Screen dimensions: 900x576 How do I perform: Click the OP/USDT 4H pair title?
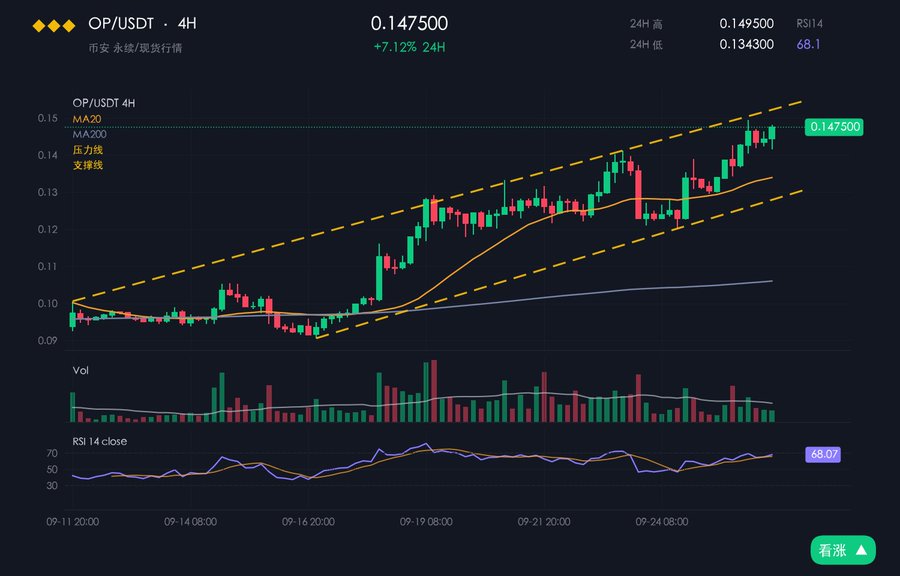pyautogui.click(x=142, y=24)
